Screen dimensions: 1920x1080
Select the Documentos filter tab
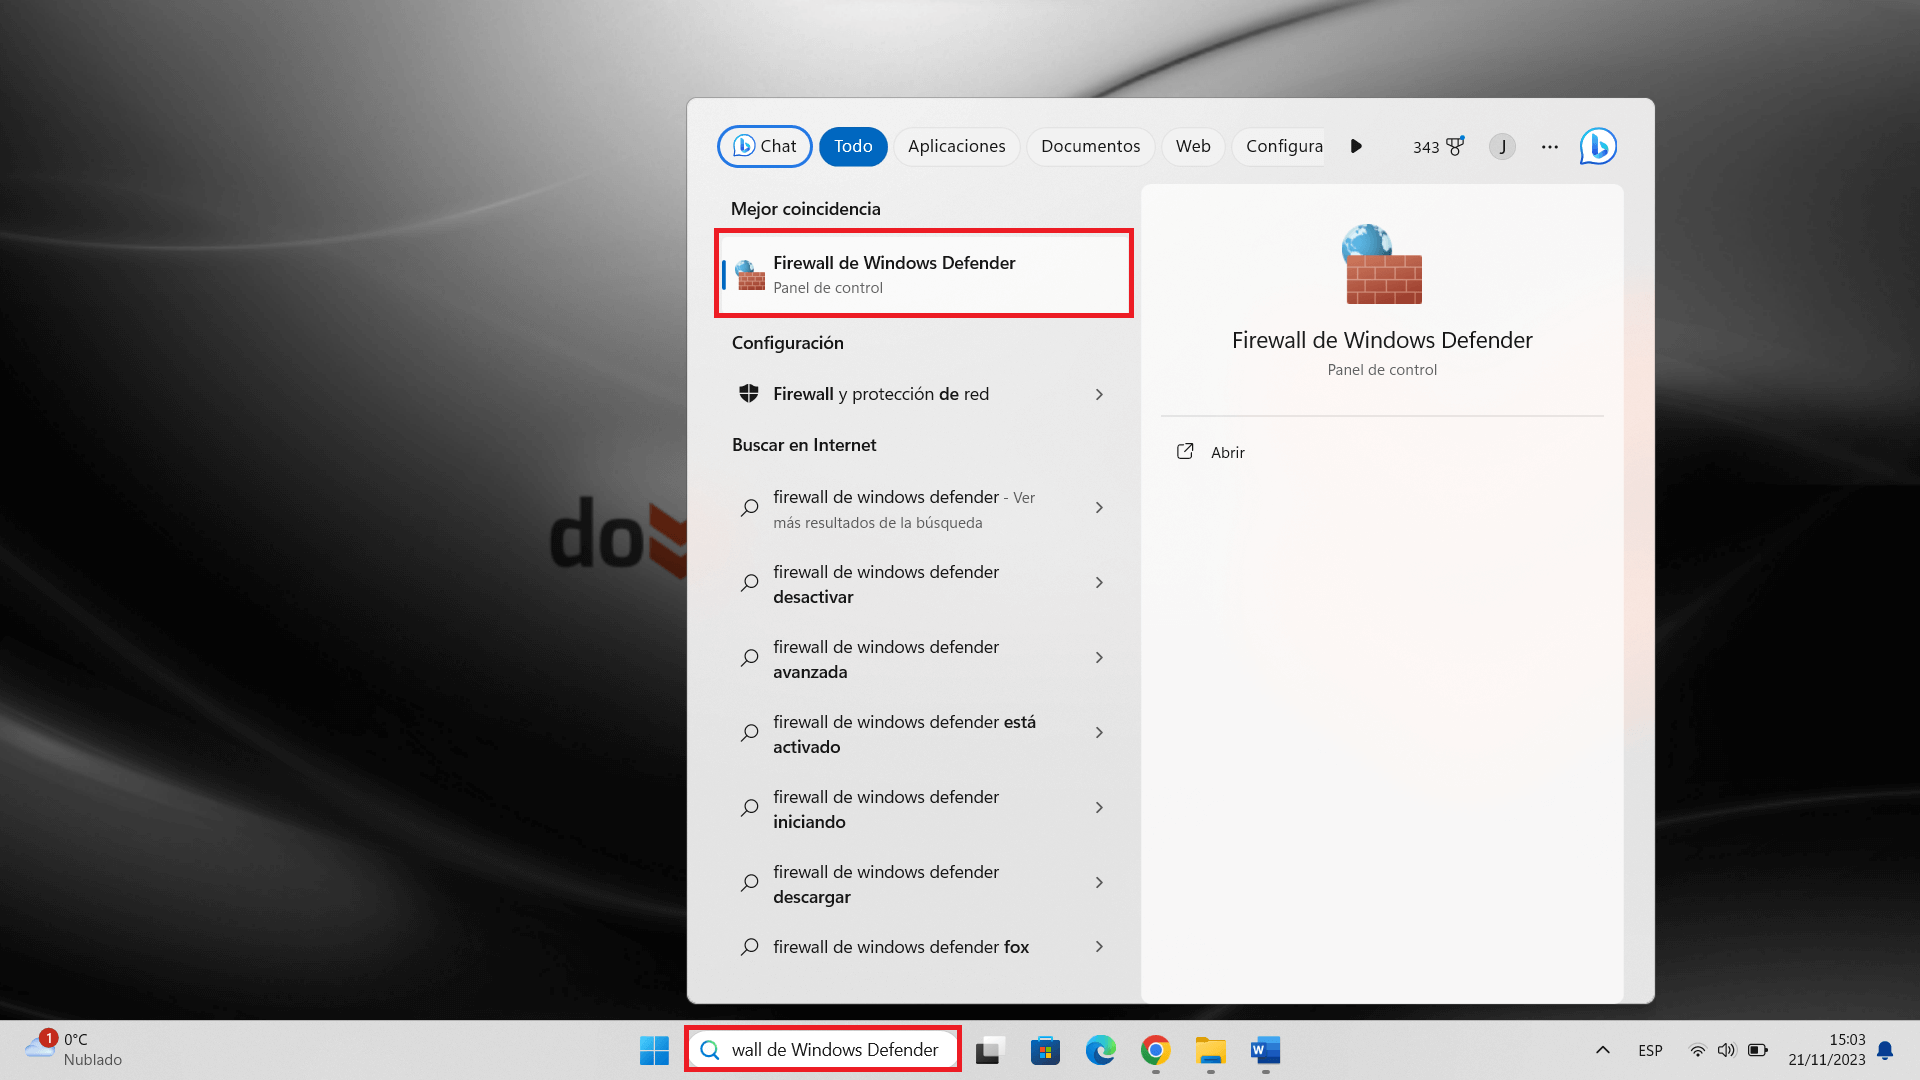coord(1090,146)
